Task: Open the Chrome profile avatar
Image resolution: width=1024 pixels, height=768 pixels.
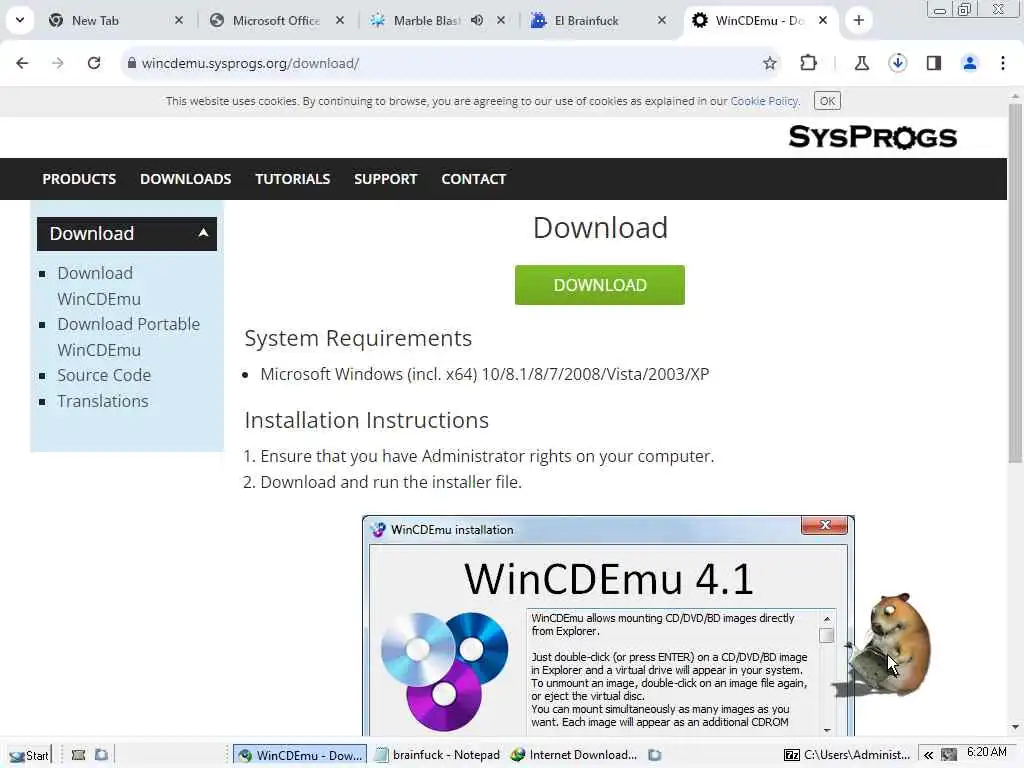Action: pyautogui.click(x=970, y=63)
